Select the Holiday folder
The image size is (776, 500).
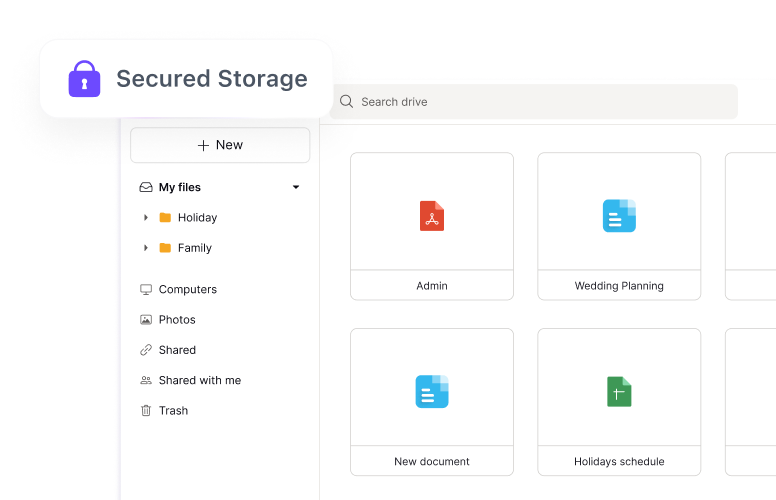196,218
